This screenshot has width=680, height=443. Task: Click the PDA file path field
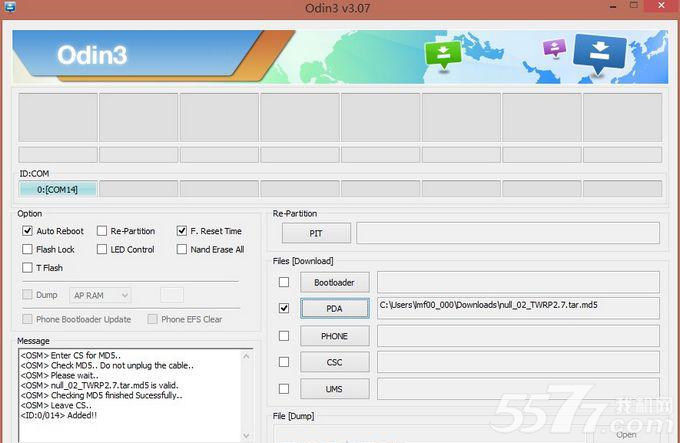517,308
